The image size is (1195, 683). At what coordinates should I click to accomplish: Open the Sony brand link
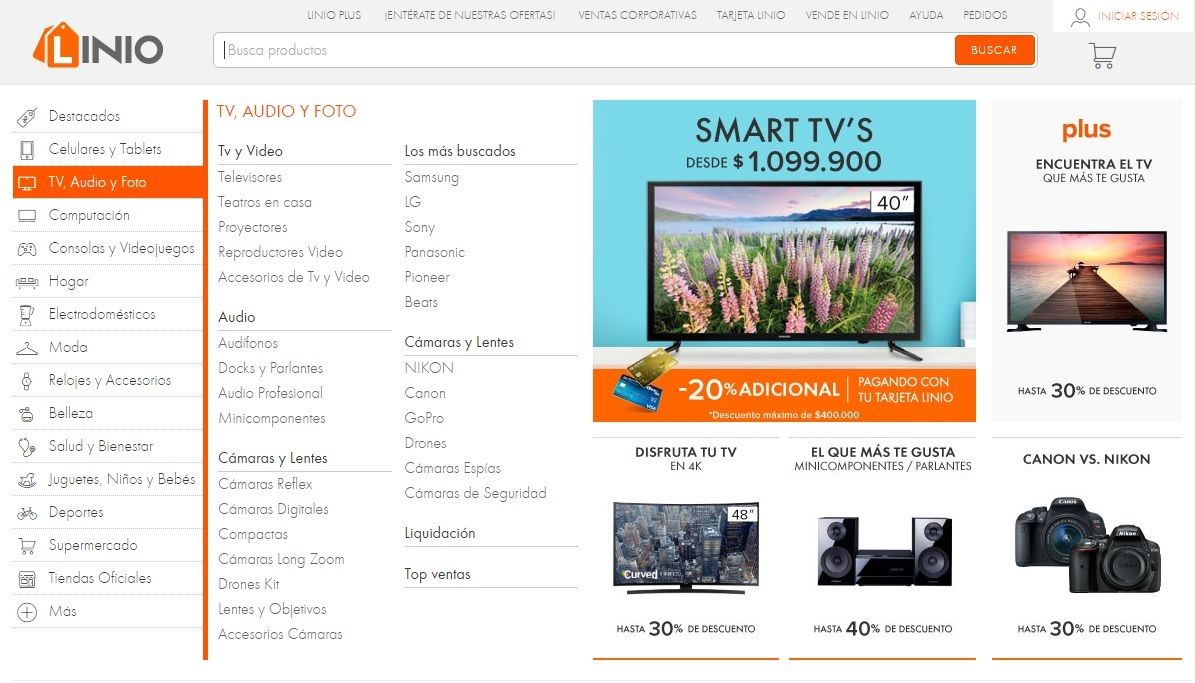click(419, 228)
